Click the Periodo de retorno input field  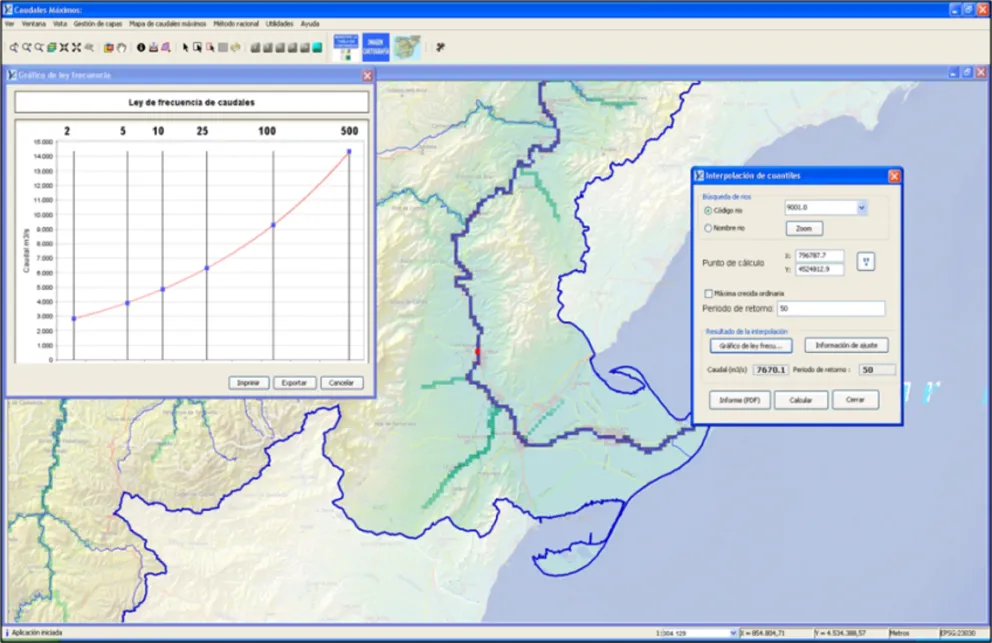point(831,309)
